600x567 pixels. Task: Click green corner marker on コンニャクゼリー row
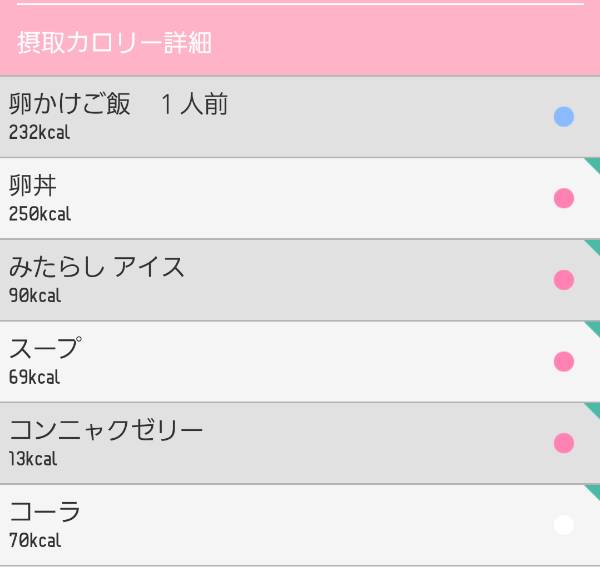pyautogui.click(x=594, y=409)
